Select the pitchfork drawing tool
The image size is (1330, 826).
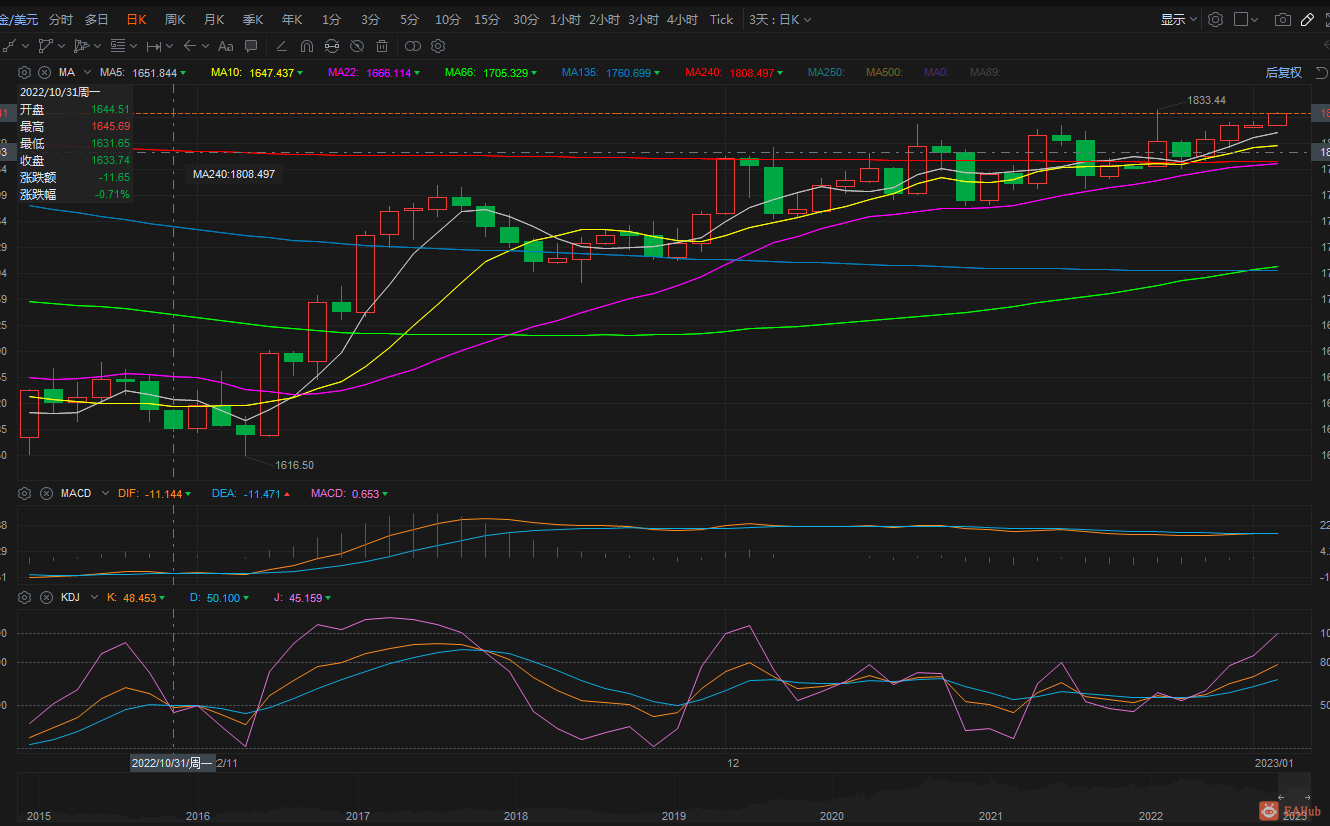coord(81,46)
